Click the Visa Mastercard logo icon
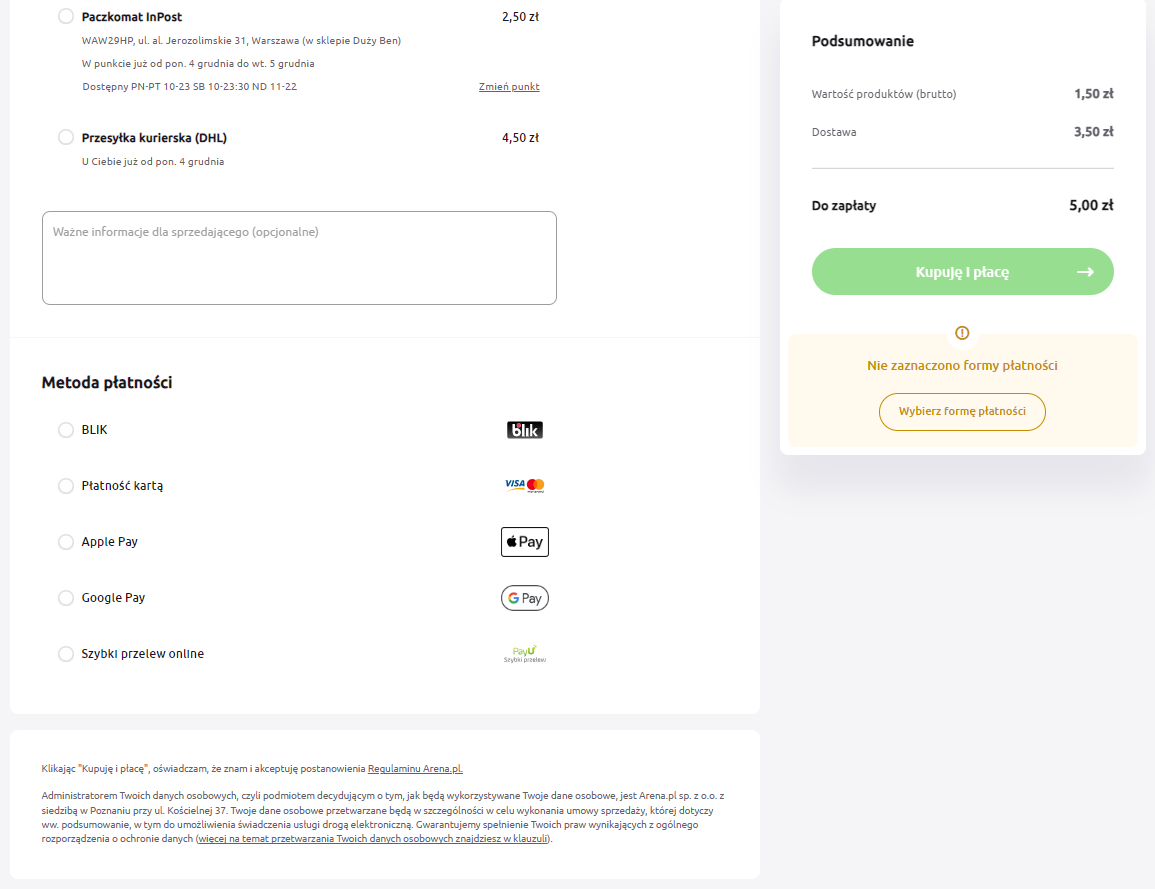The width and height of the screenshot is (1155, 889). coord(524,485)
